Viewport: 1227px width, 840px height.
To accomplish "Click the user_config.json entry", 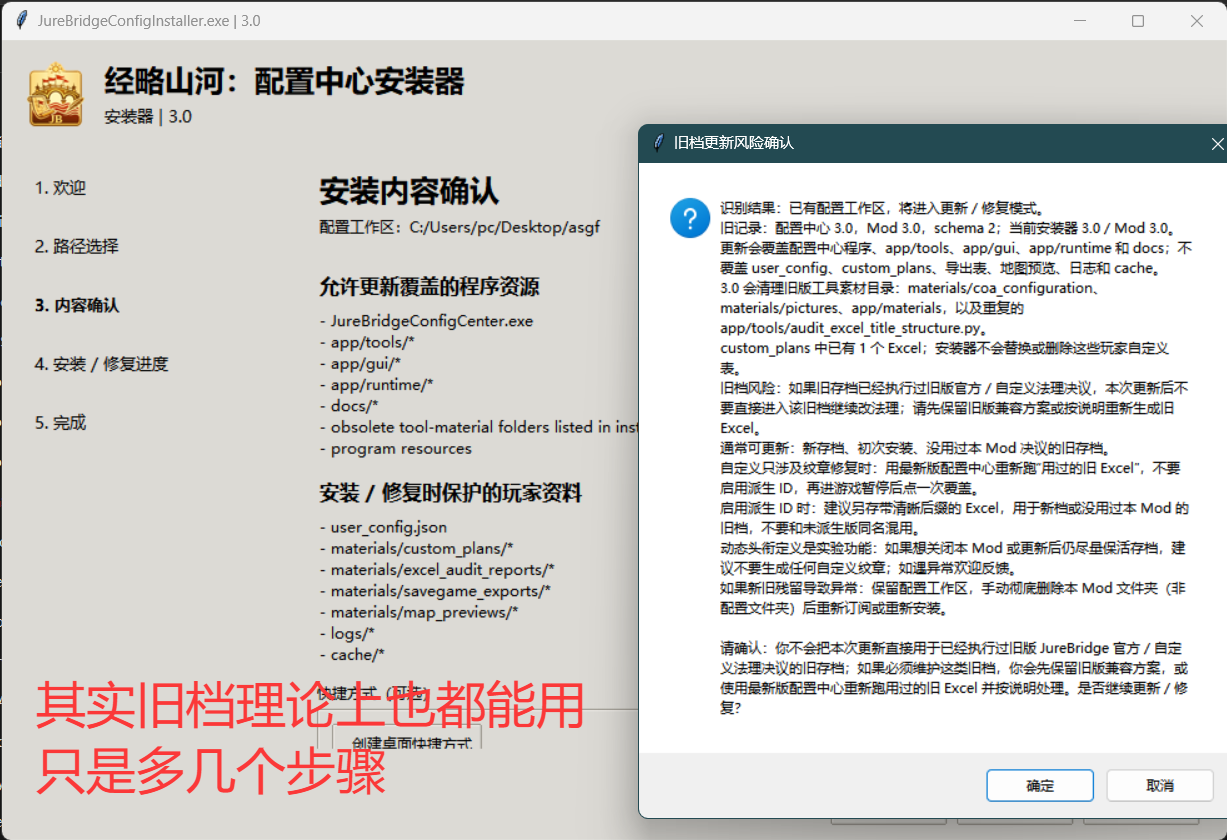I will click(383, 526).
